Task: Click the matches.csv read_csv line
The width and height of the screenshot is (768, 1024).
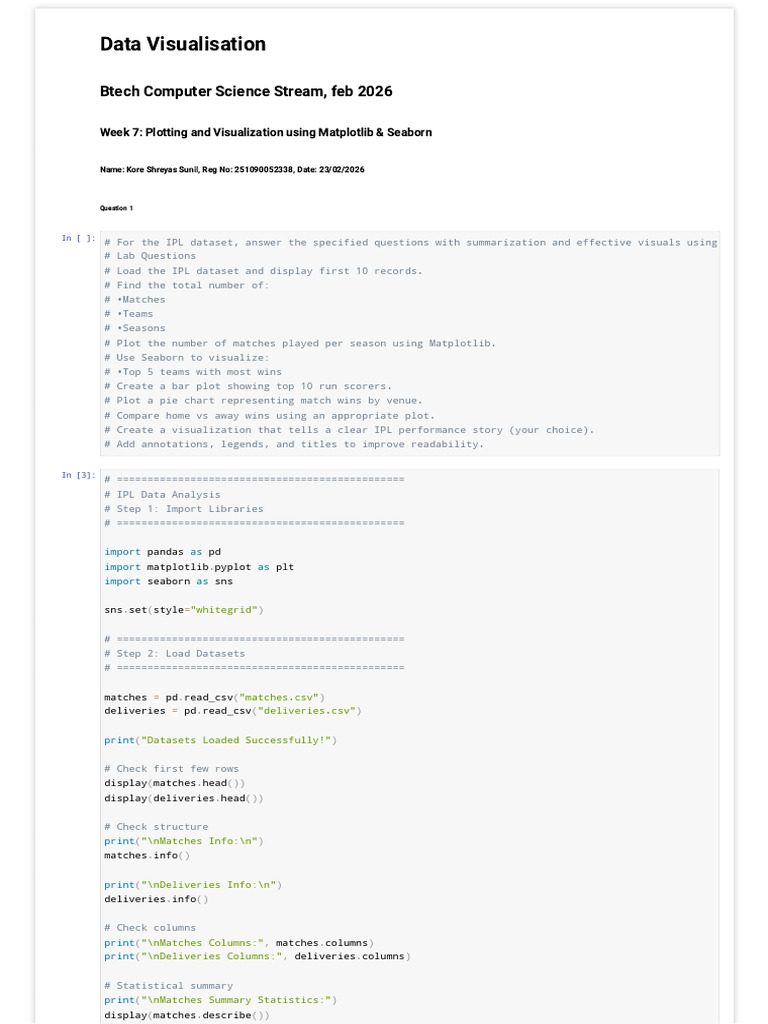Action: [214, 697]
